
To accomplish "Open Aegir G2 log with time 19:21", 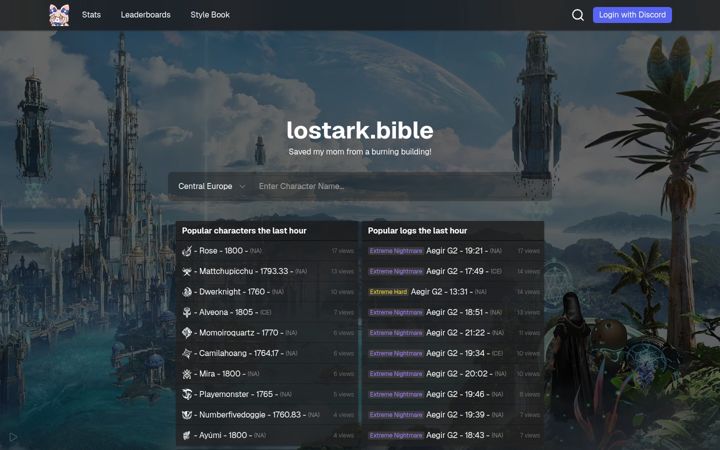I will coord(453,251).
